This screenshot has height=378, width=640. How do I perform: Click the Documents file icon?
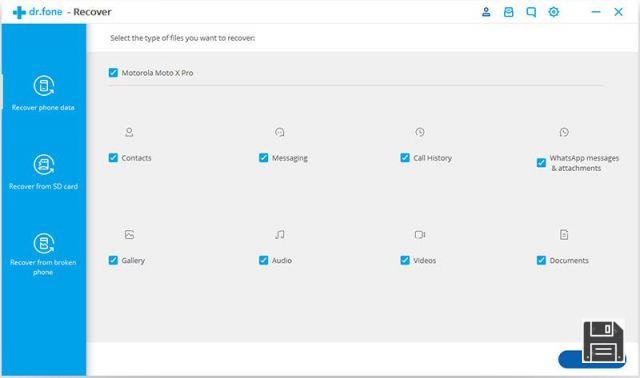pyautogui.click(x=564, y=234)
